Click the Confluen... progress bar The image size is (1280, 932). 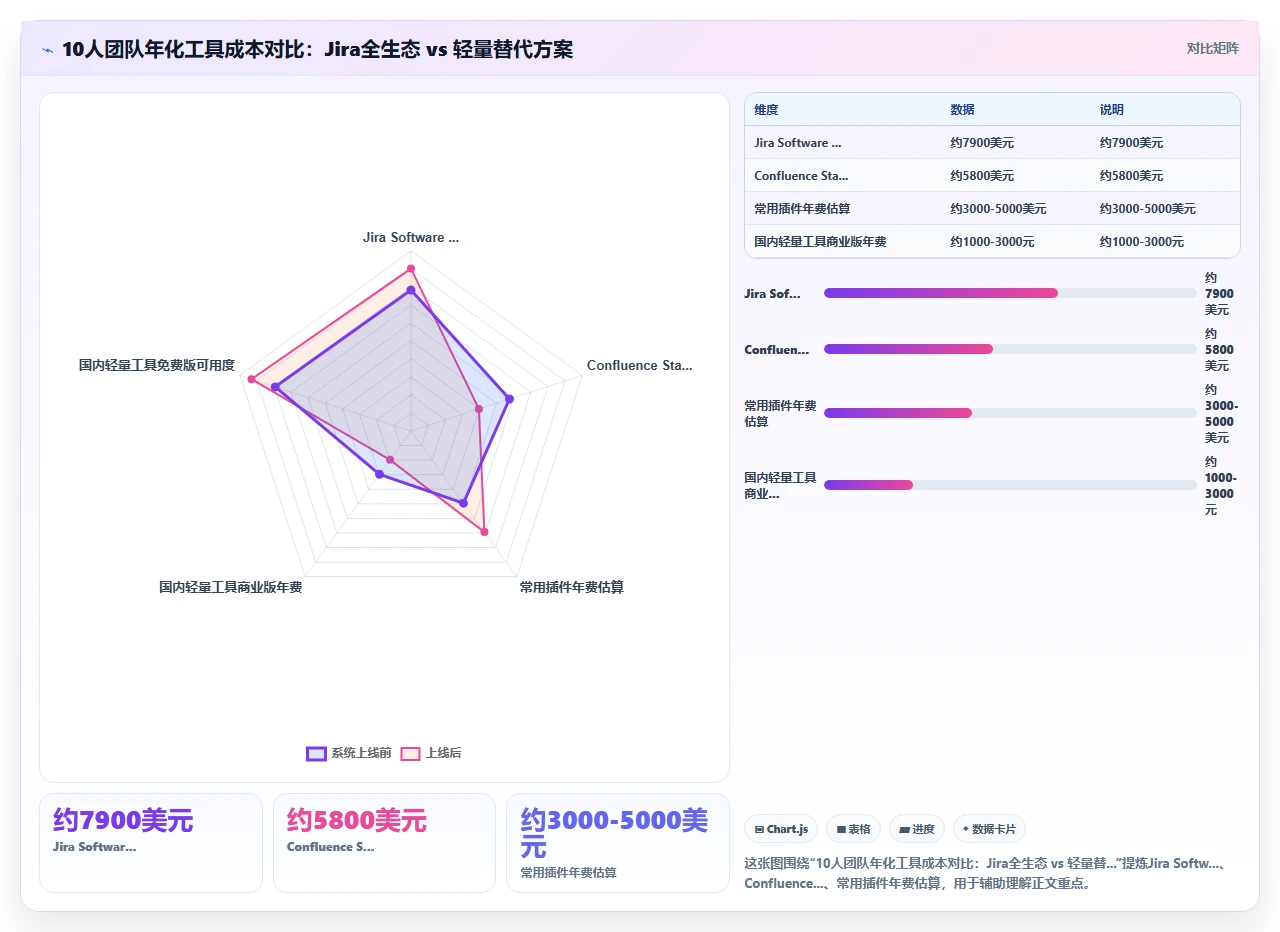(1010, 349)
